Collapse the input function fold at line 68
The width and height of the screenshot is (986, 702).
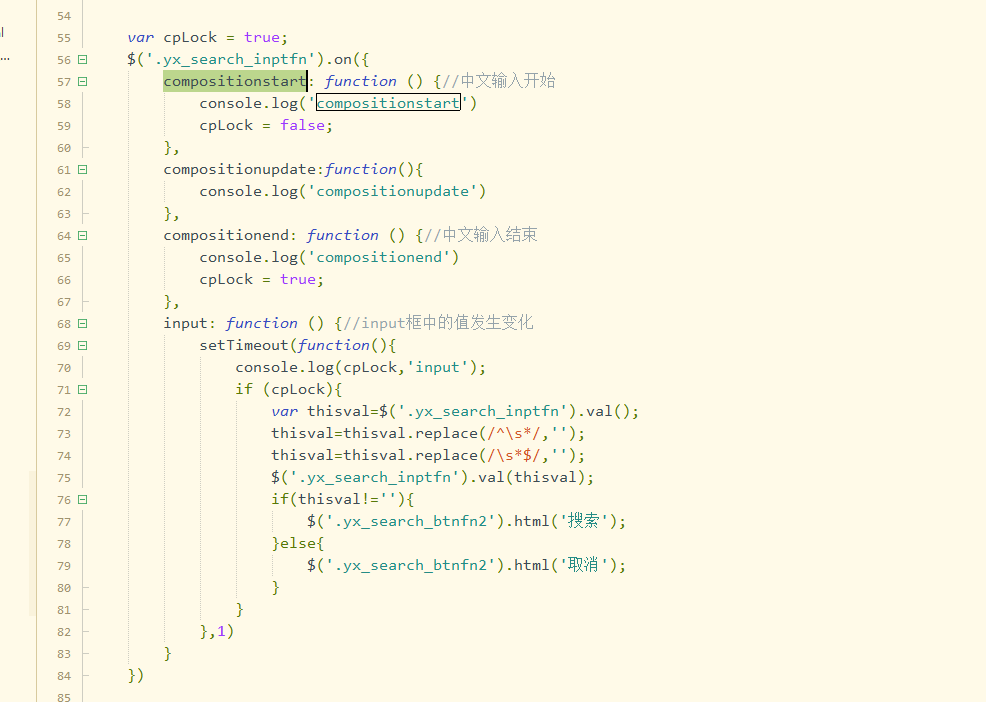(82, 324)
